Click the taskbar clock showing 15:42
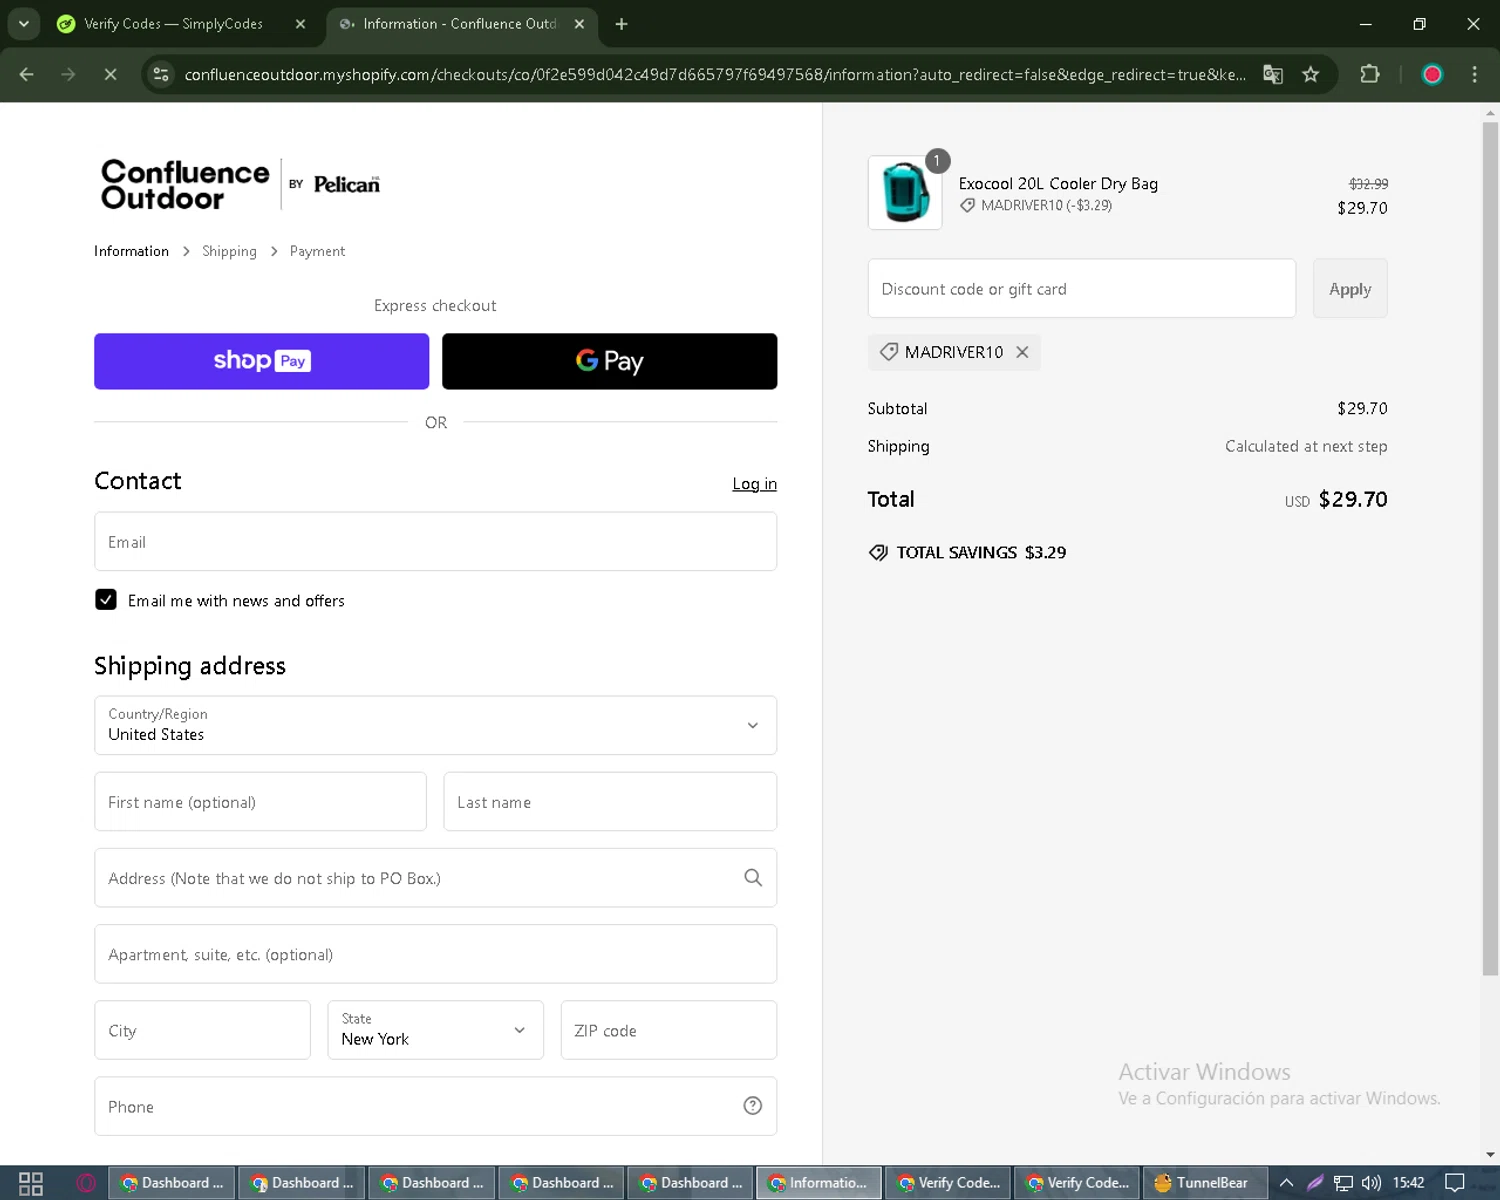 pyautogui.click(x=1408, y=1183)
